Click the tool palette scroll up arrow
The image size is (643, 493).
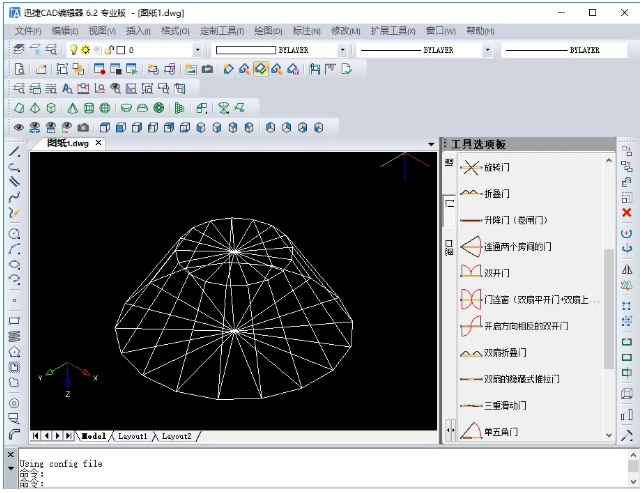[609, 161]
